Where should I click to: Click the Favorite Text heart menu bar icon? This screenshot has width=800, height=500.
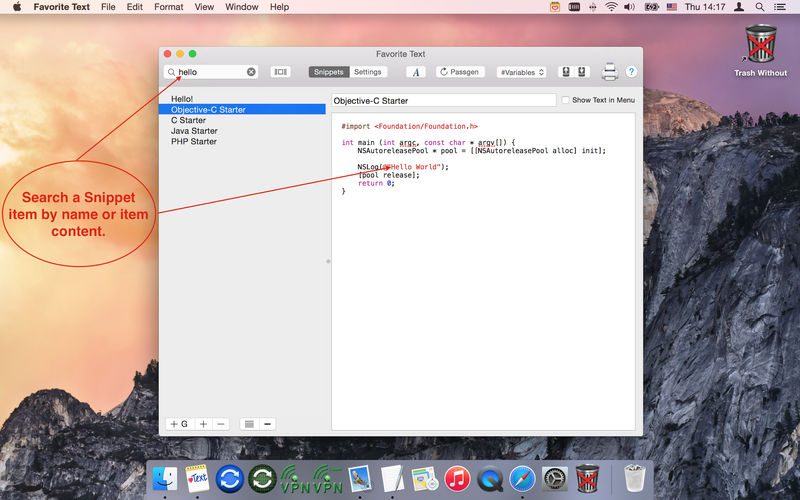[555, 7]
